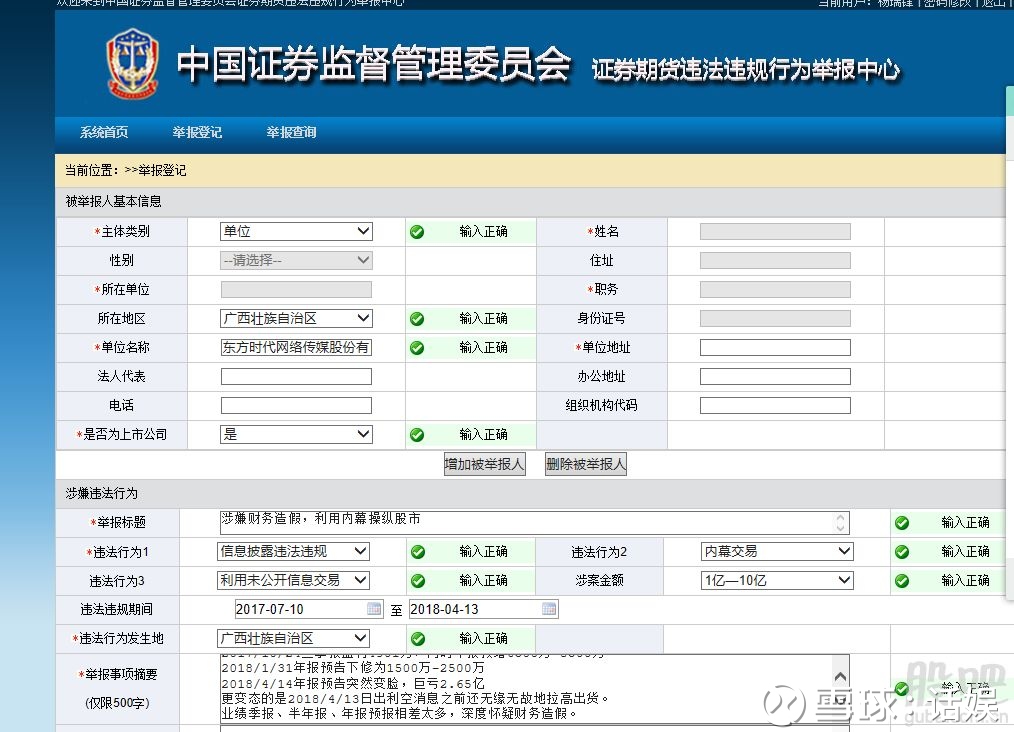Open the calendar picker for start date 2017-07-10
Image resolution: width=1014 pixels, height=732 pixels.
pyautogui.click(x=374, y=608)
